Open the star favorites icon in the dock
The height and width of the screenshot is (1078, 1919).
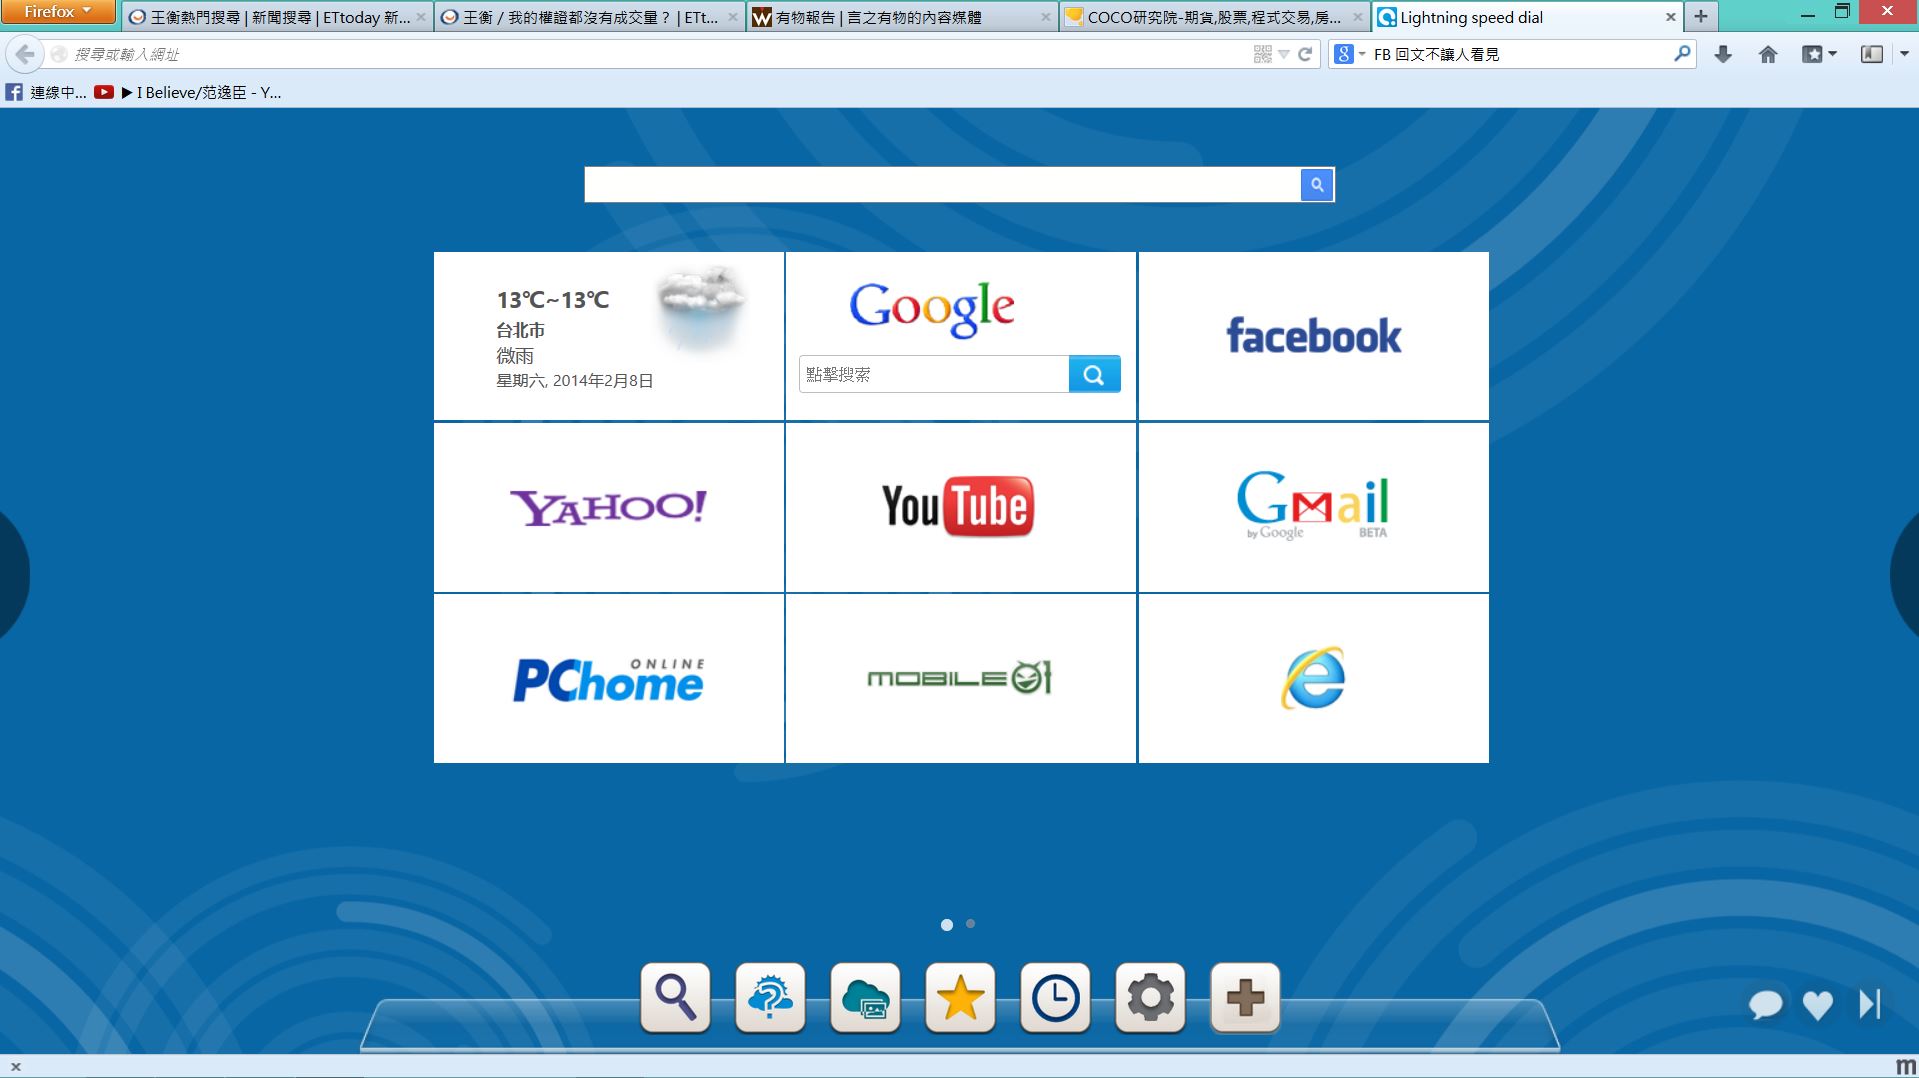pyautogui.click(x=960, y=997)
